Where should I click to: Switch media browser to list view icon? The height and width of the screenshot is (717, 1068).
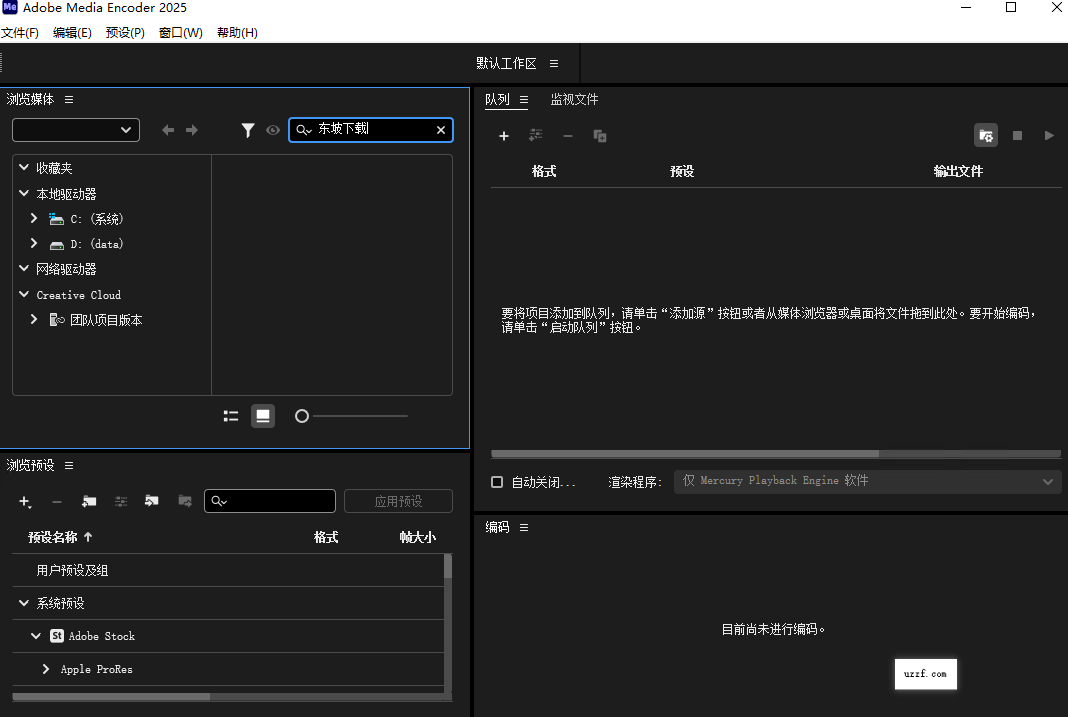230,415
